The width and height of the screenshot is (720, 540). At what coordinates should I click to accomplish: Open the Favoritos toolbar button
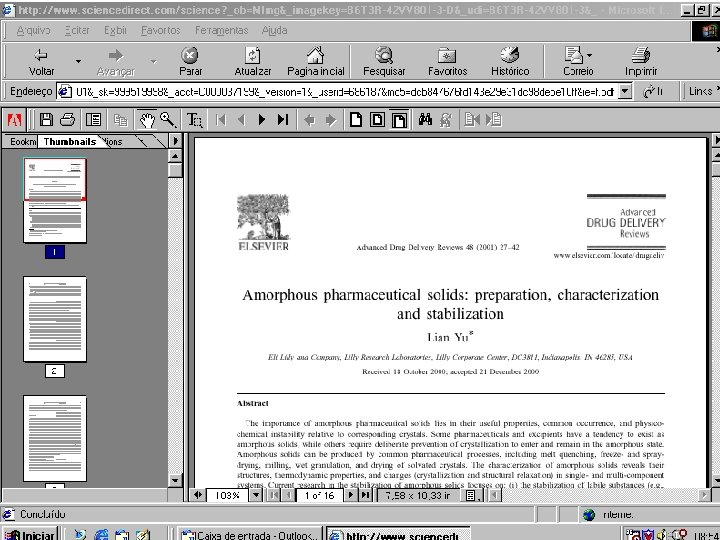(x=447, y=62)
